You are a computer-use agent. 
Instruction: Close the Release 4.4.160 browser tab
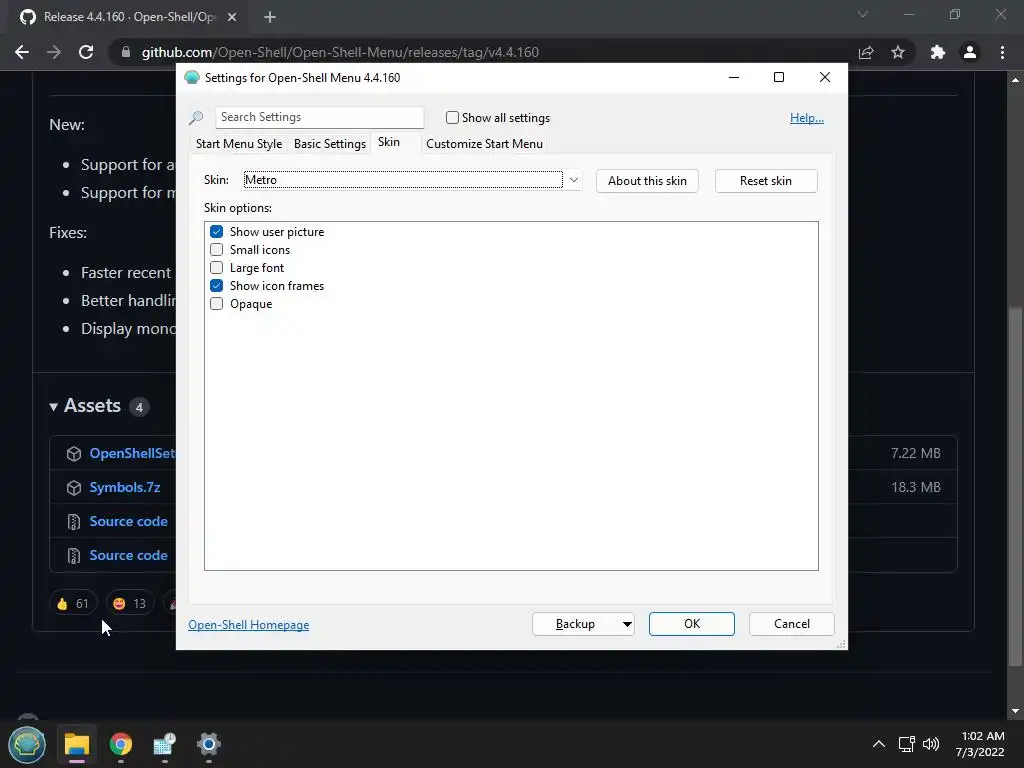point(232,17)
